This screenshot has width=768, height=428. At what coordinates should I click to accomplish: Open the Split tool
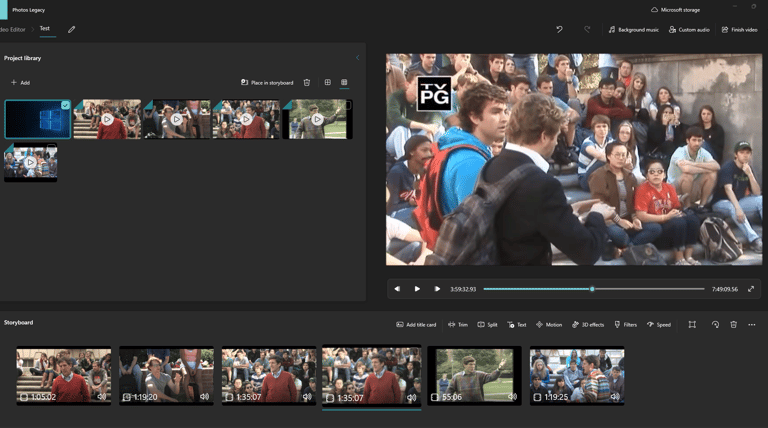[x=487, y=325]
